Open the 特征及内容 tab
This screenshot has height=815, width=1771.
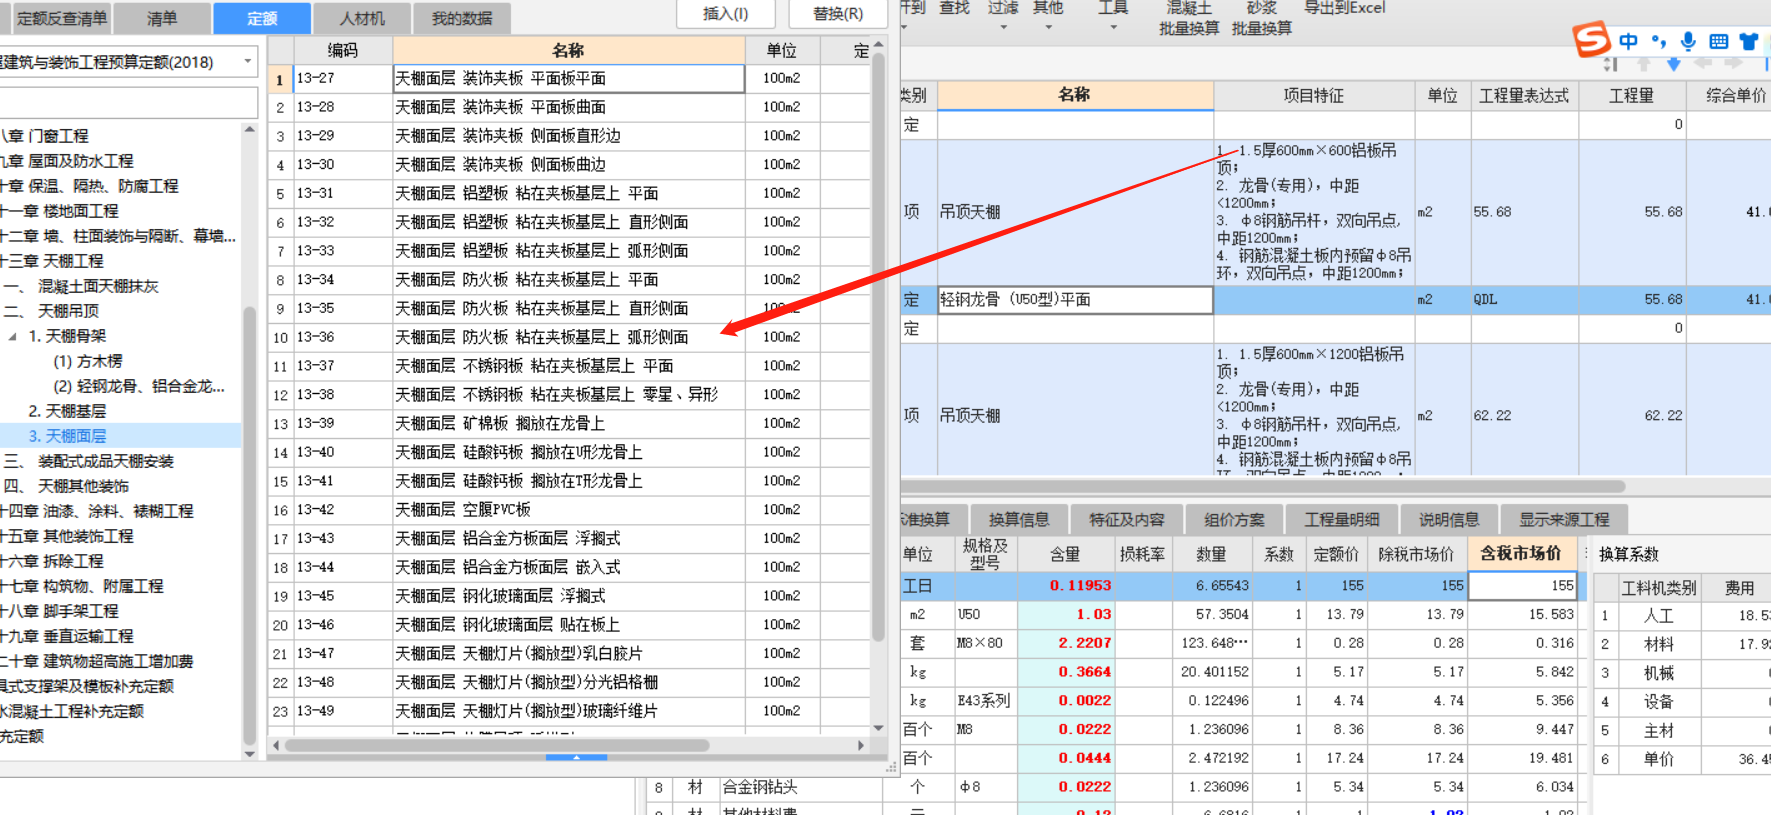(1127, 519)
